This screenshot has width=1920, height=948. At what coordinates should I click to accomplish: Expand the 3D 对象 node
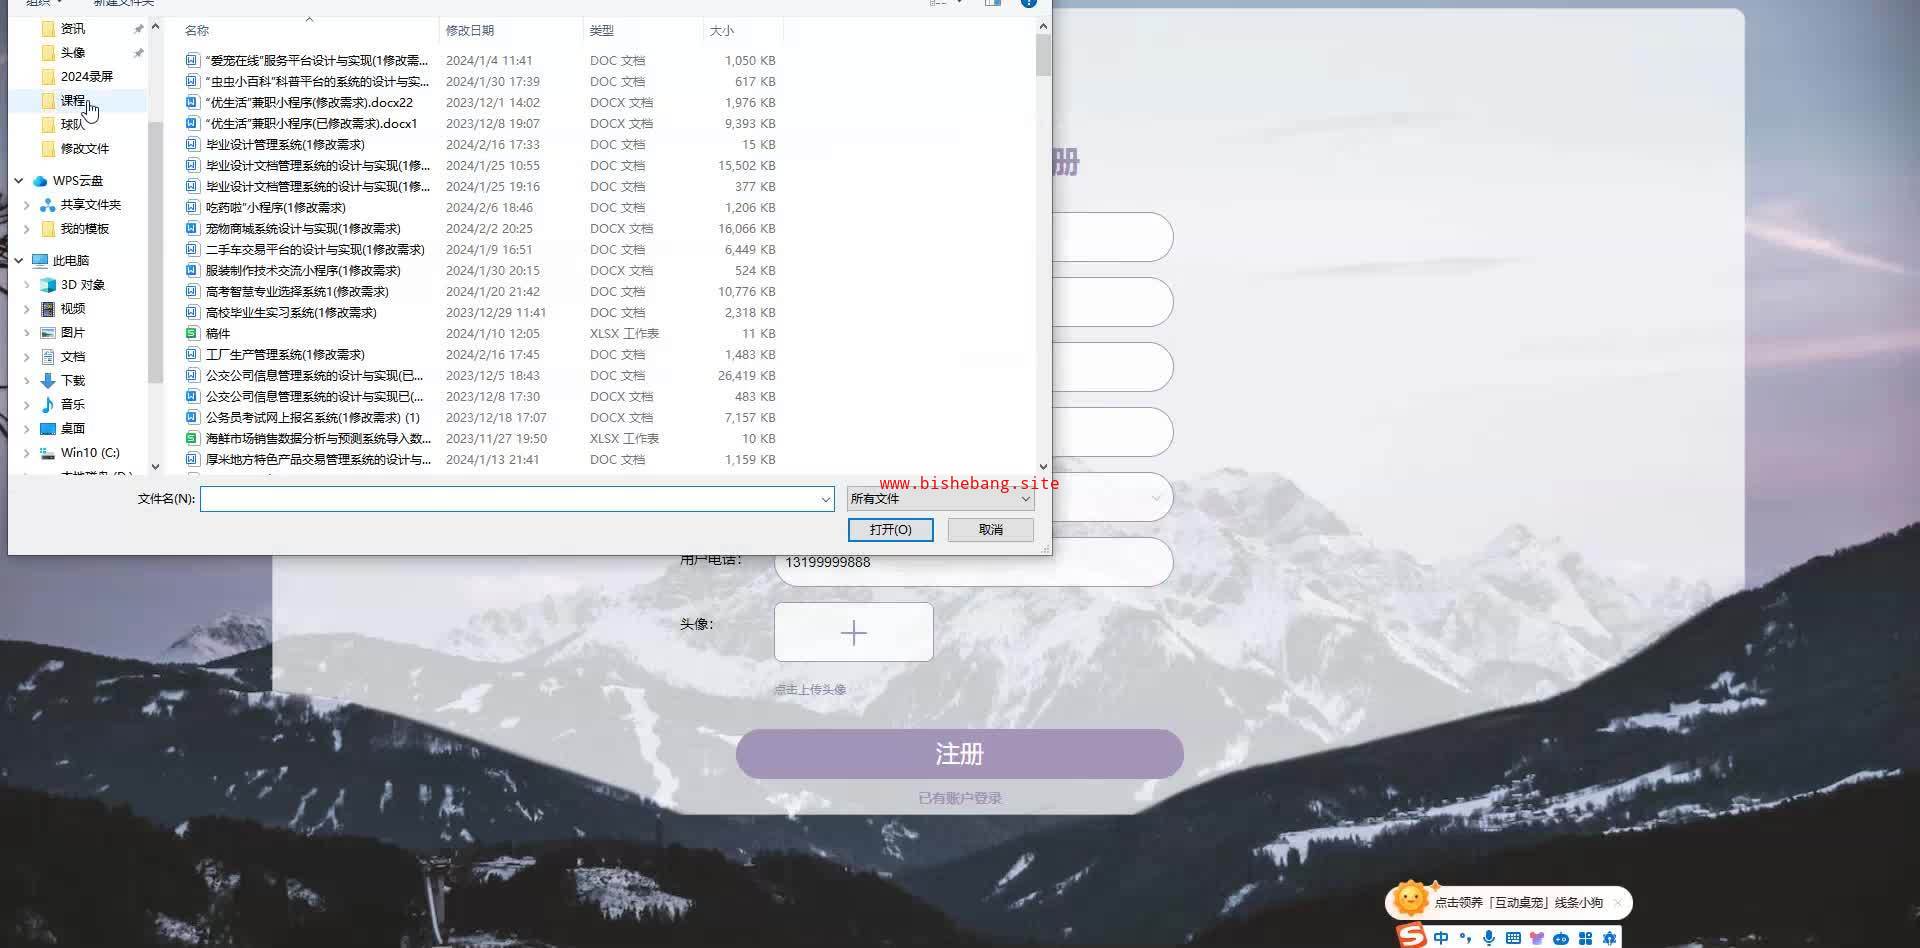pos(27,285)
